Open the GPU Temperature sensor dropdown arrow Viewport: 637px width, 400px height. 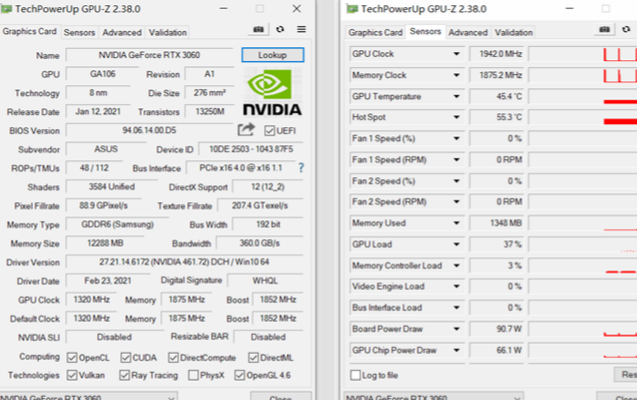tap(457, 96)
